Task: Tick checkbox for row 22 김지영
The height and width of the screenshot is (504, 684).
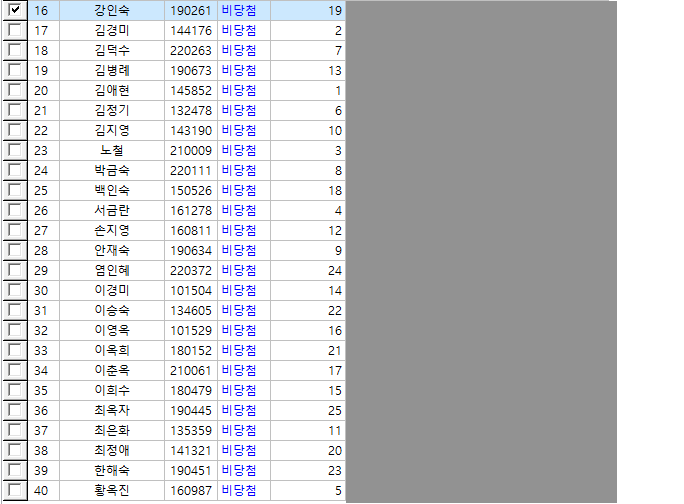Action: click(x=15, y=130)
